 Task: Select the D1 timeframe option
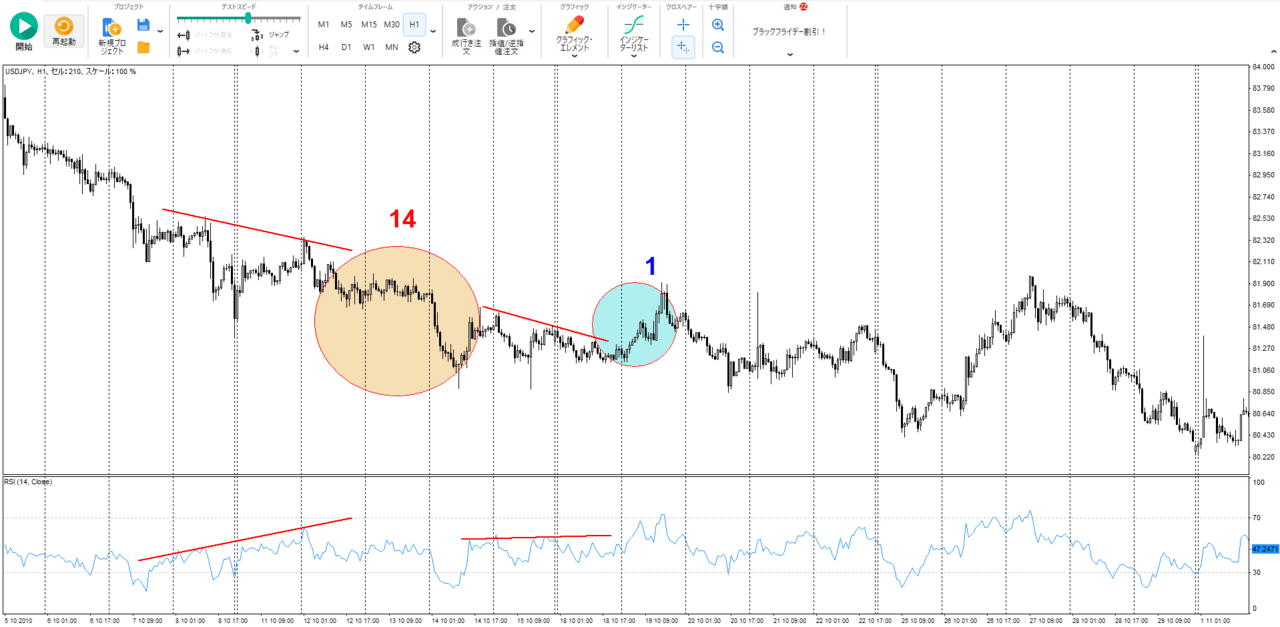tap(346, 47)
